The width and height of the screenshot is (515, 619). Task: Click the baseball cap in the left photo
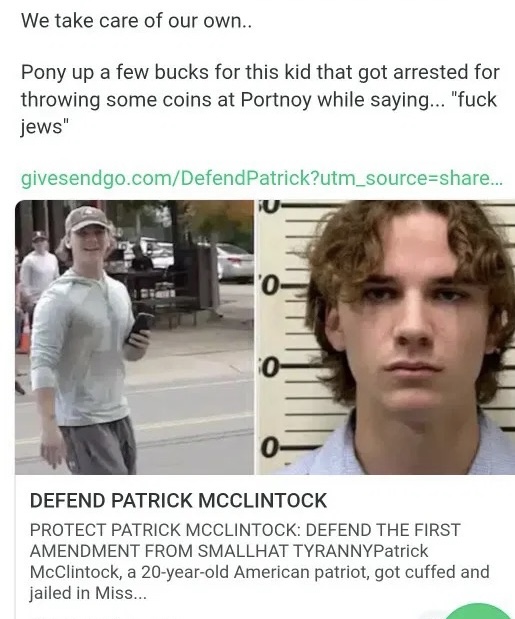(x=86, y=218)
